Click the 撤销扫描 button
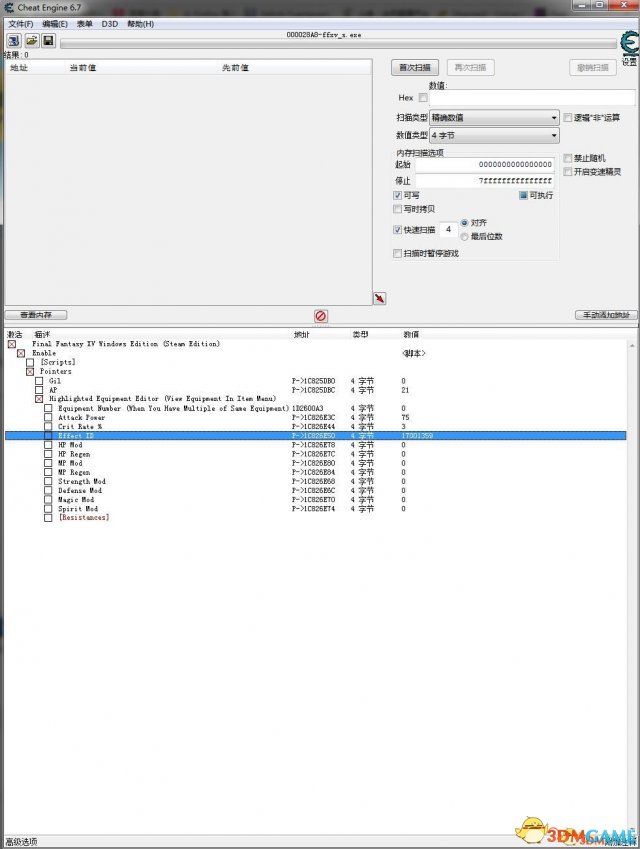This screenshot has height=849, width=640. pyautogui.click(x=593, y=68)
